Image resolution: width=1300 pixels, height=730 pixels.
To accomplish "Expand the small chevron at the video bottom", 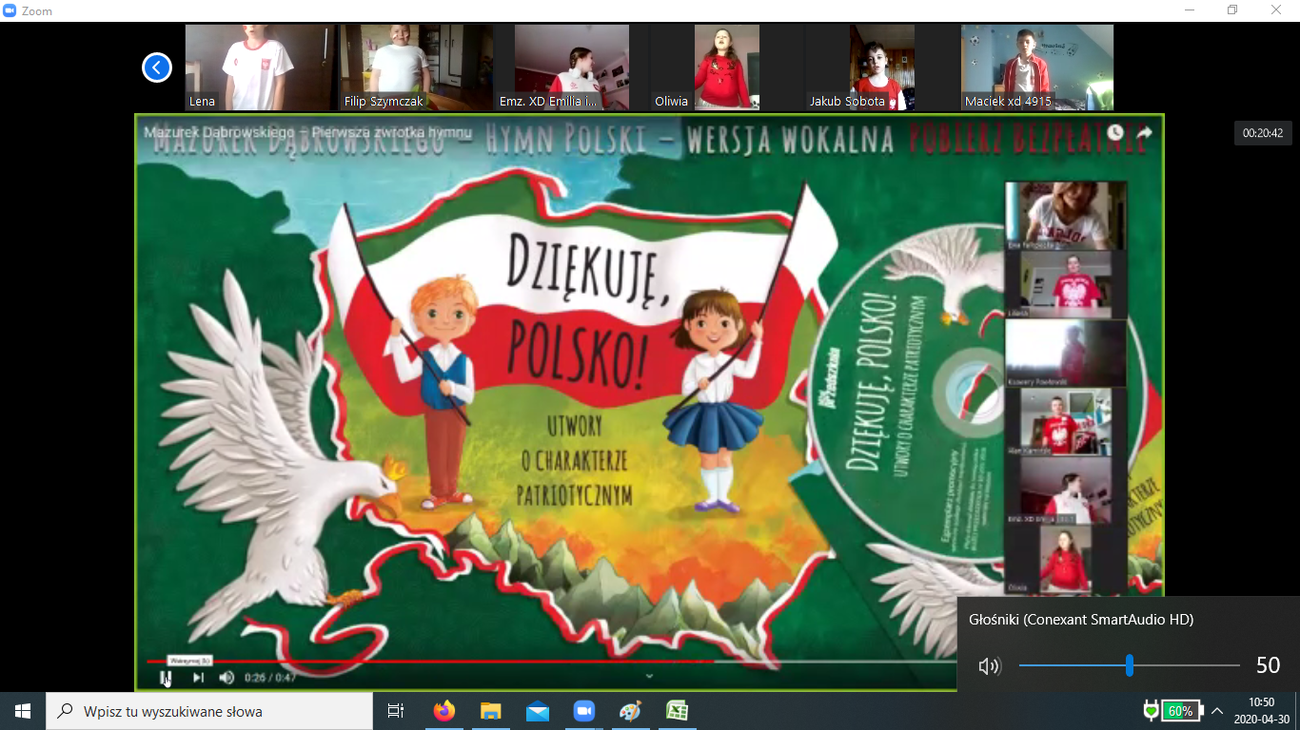I will (649, 676).
